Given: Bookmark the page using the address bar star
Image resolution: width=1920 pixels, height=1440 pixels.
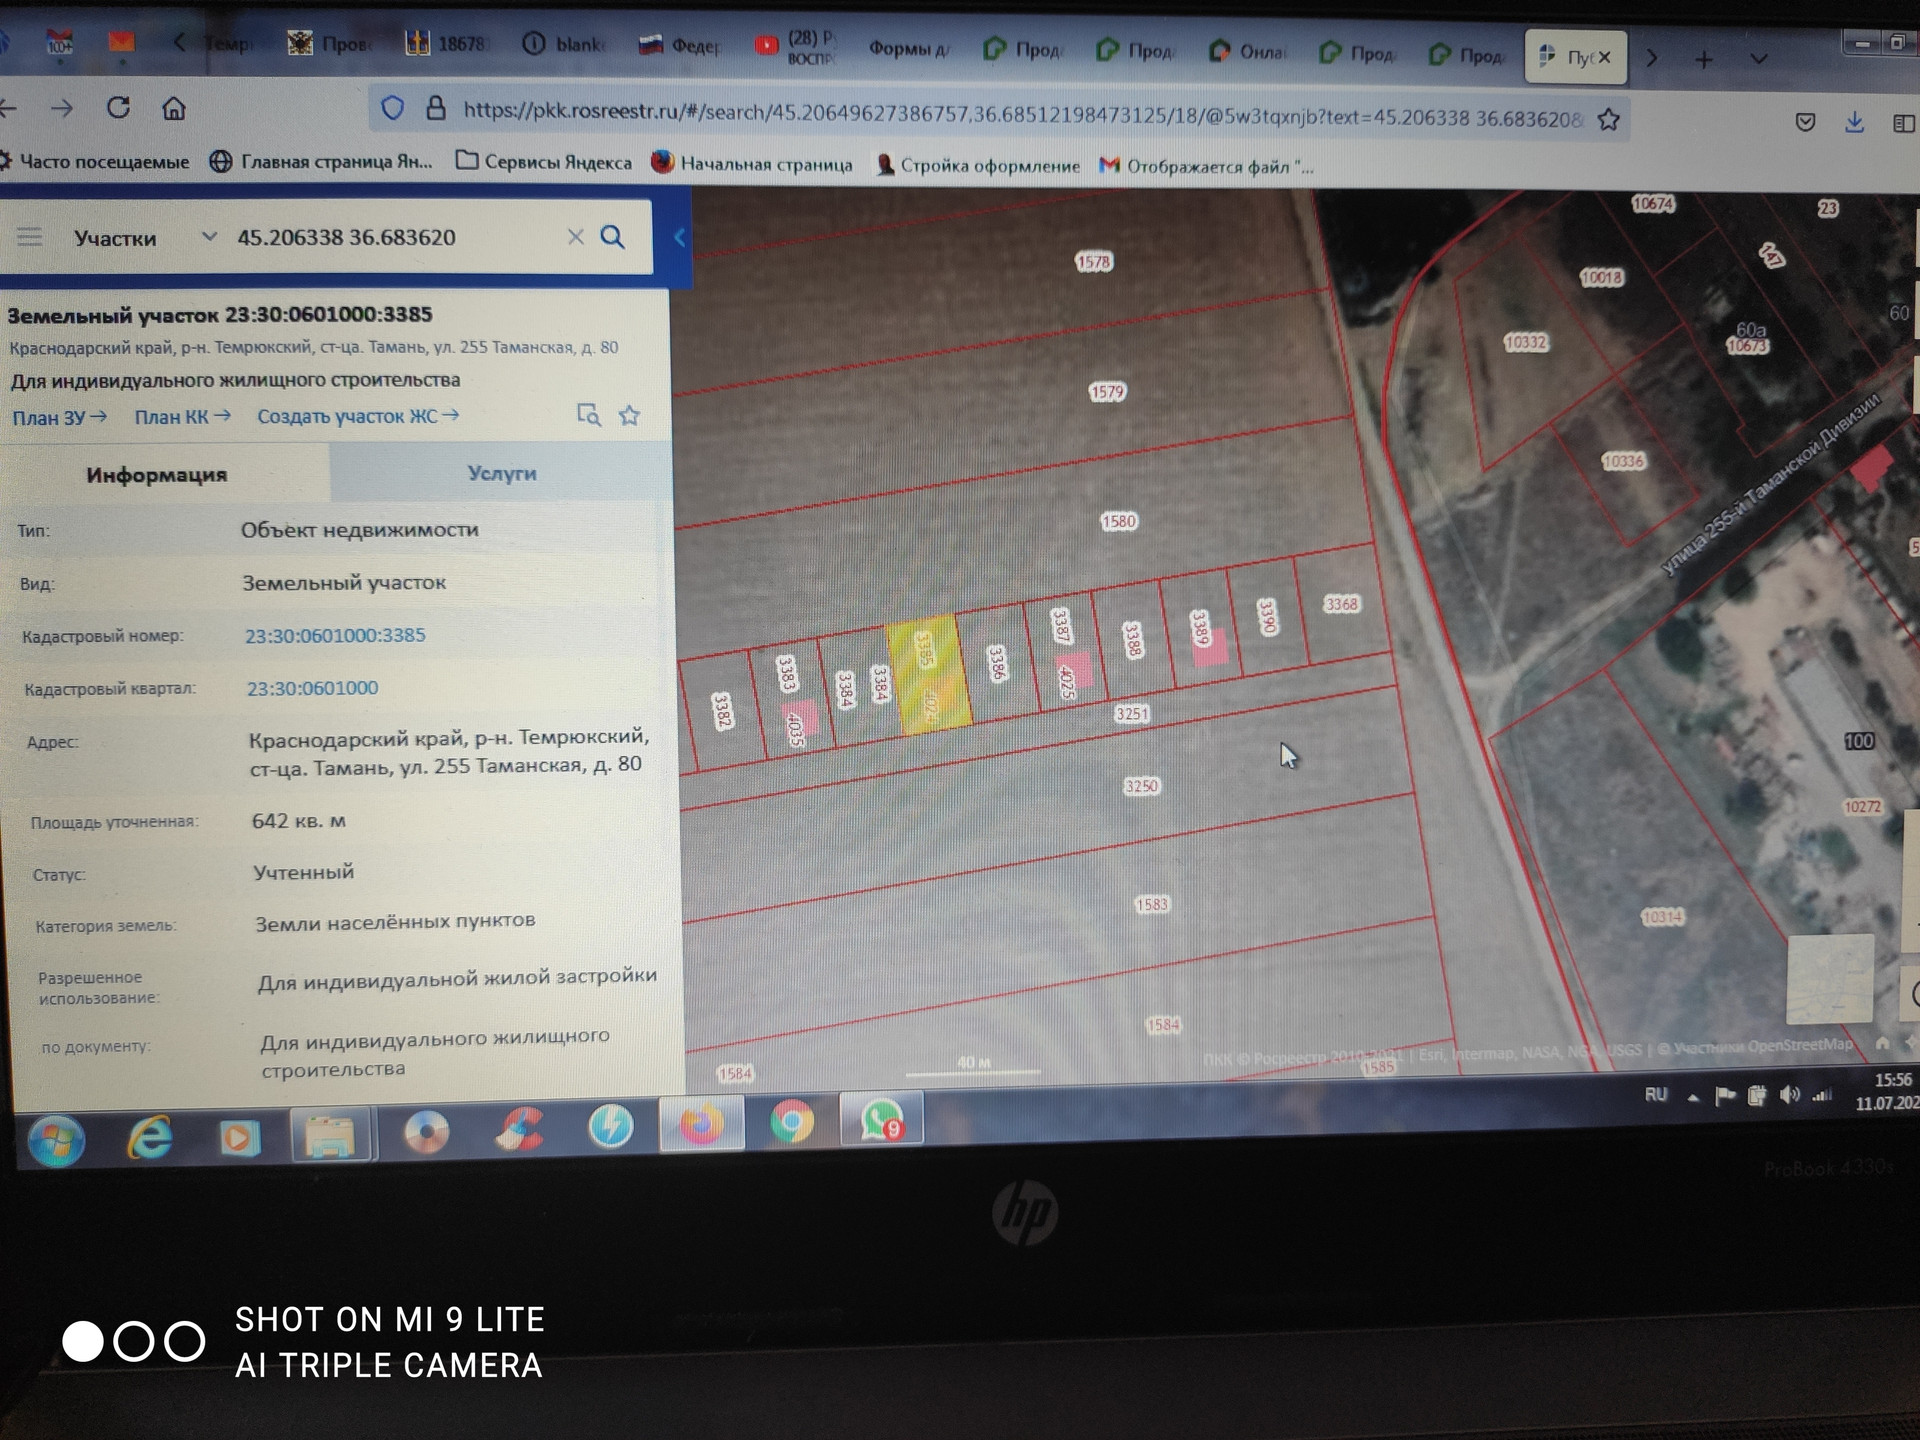Looking at the screenshot, I should pos(1608,120).
